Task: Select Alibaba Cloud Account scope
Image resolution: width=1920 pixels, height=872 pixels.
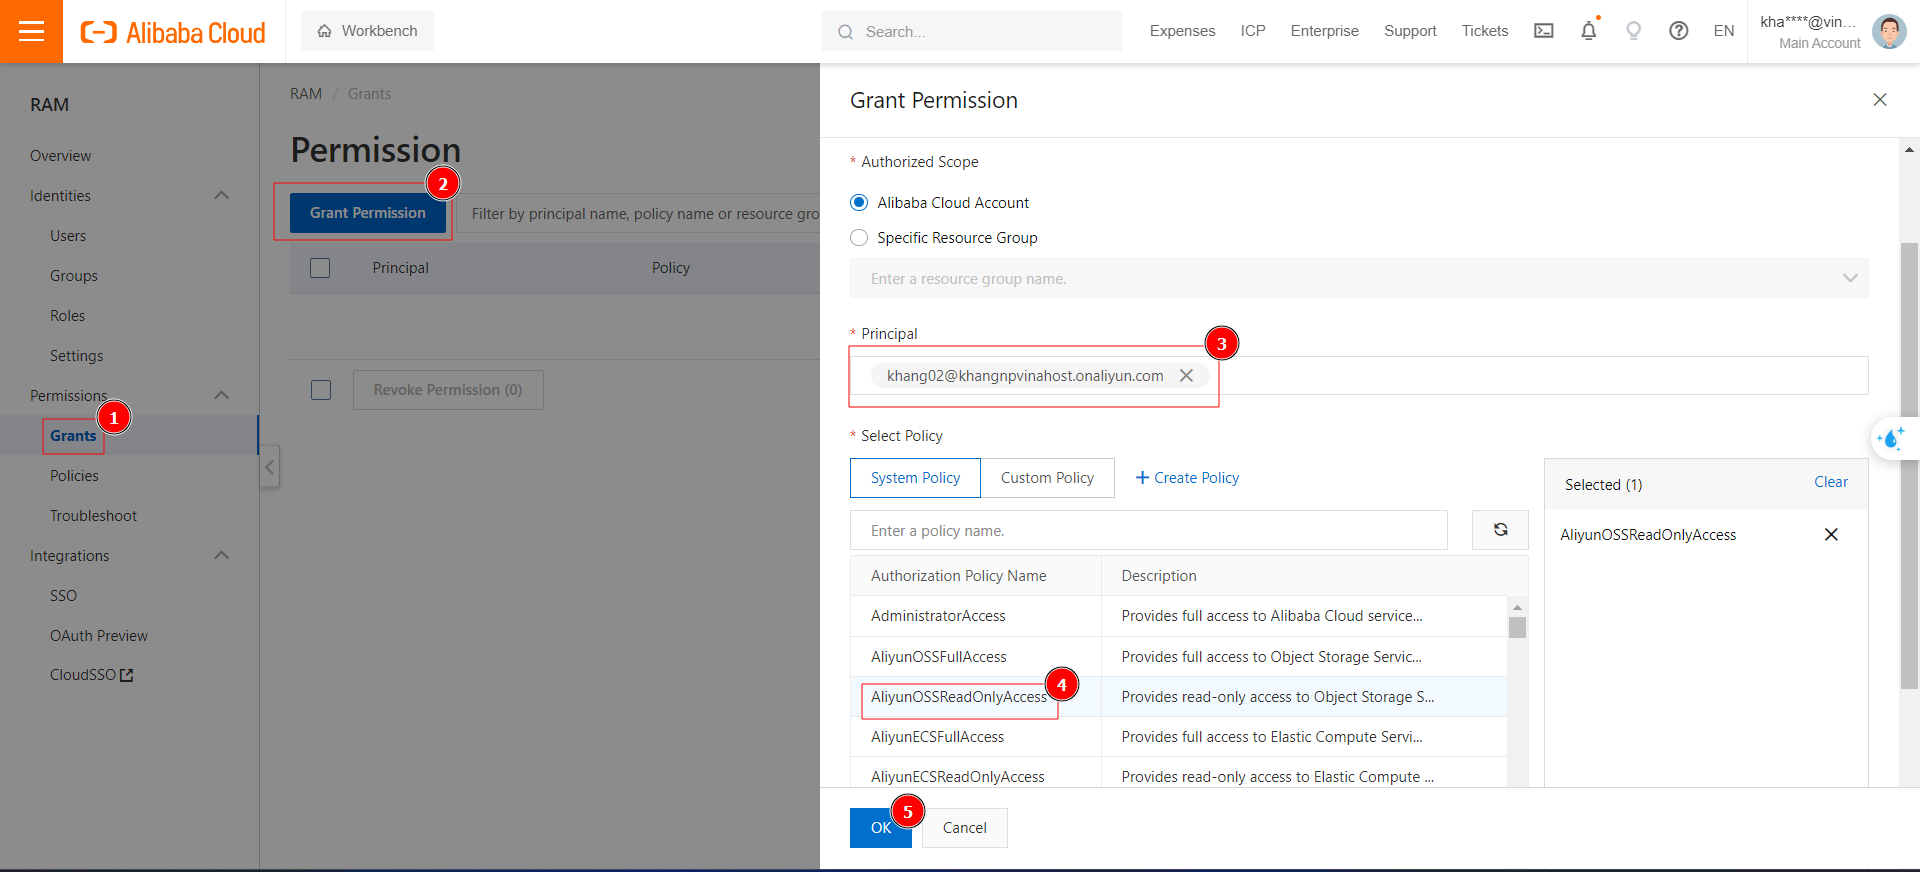Action: (x=859, y=203)
